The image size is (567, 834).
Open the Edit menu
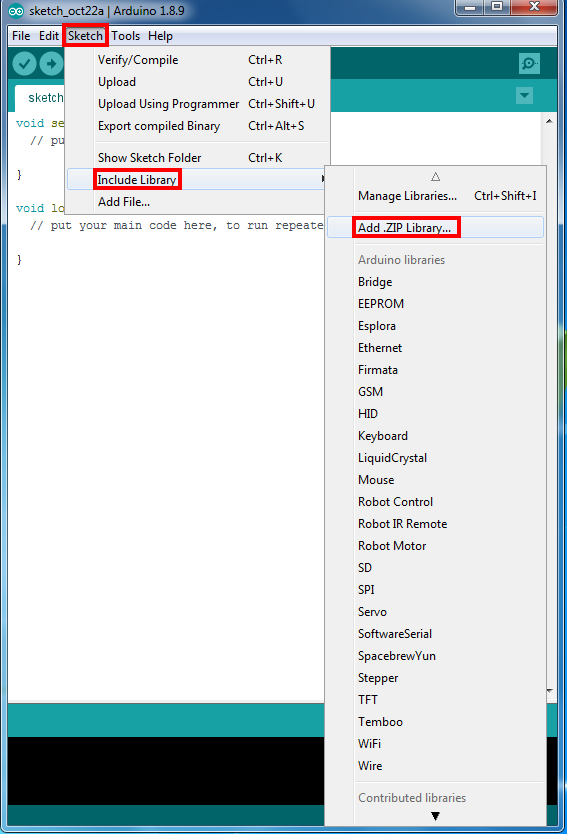pos(48,36)
